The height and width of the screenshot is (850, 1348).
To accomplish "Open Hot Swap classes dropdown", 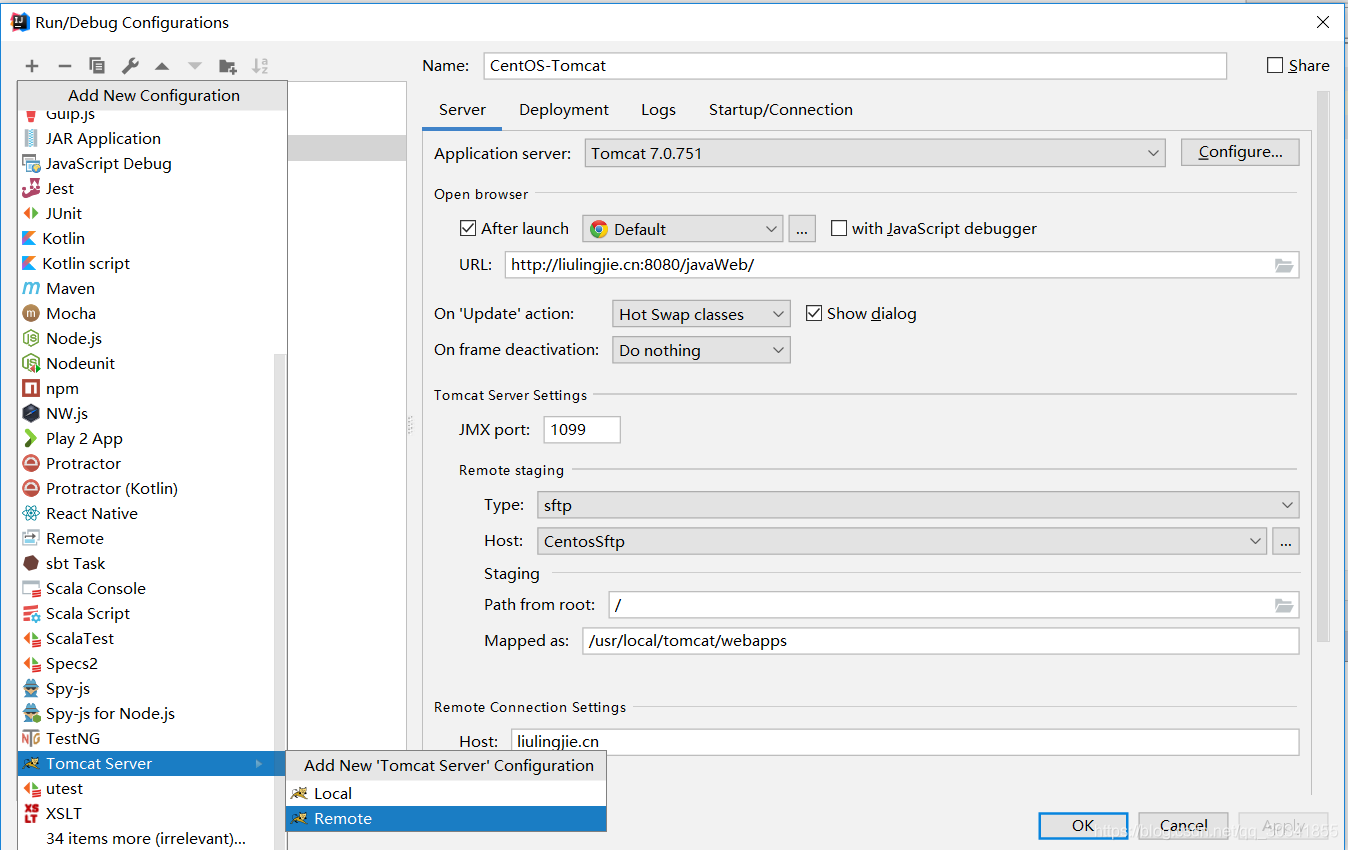I will pos(701,314).
